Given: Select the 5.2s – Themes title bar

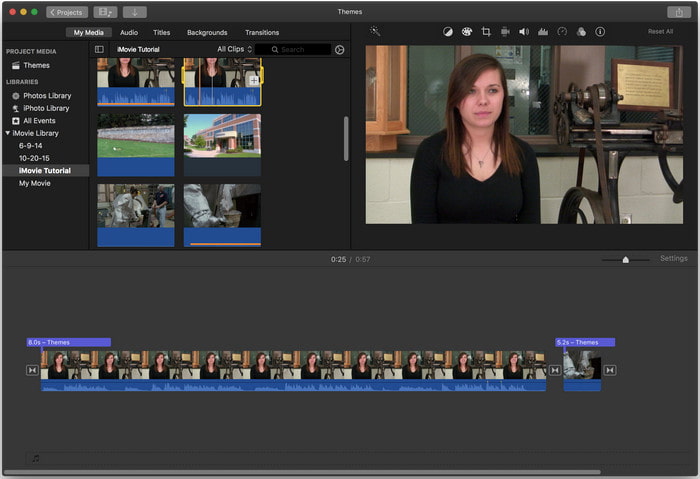Looking at the screenshot, I should pyautogui.click(x=585, y=342).
